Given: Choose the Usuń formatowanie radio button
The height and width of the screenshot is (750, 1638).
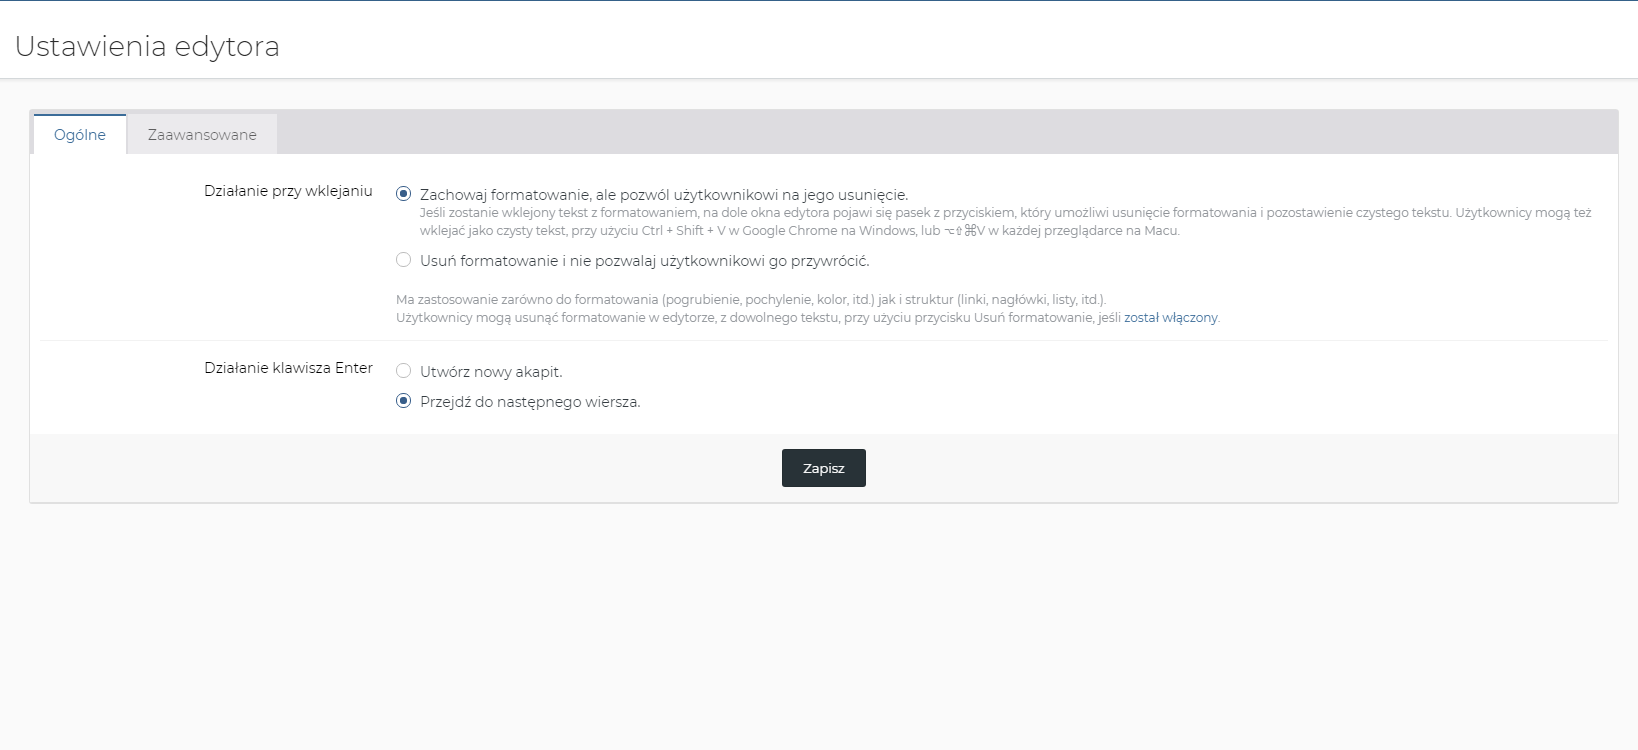Looking at the screenshot, I should pos(404,260).
